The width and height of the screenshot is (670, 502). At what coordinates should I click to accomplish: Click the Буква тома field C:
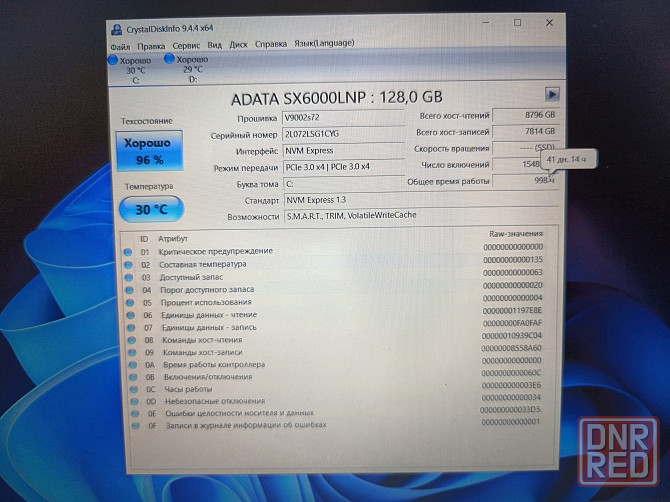click(x=344, y=184)
